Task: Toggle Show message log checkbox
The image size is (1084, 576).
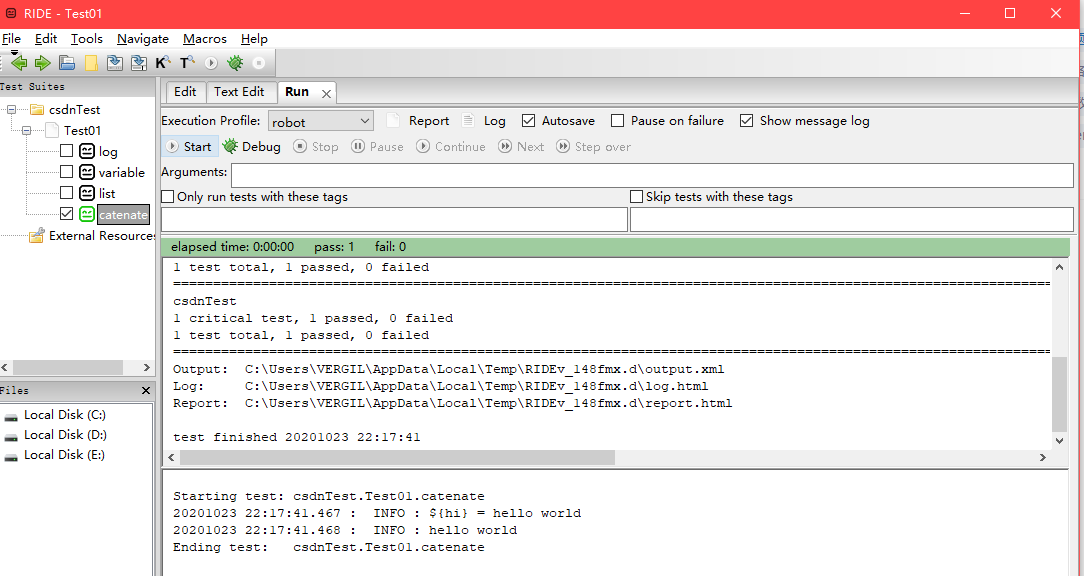Action: (746, 120)
